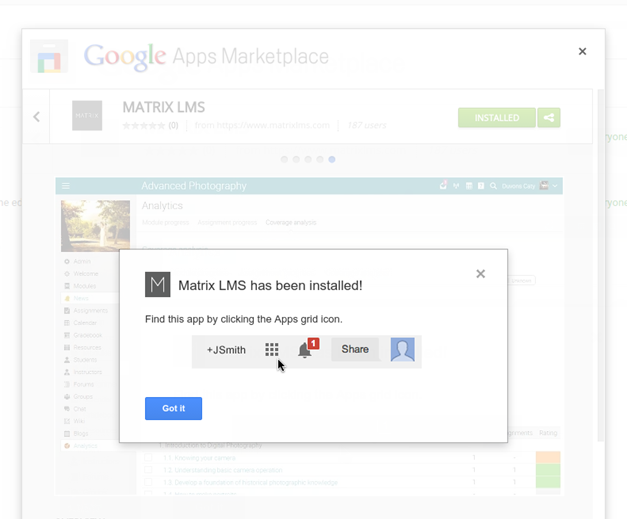Click the blue profile avatar icon

402,349
